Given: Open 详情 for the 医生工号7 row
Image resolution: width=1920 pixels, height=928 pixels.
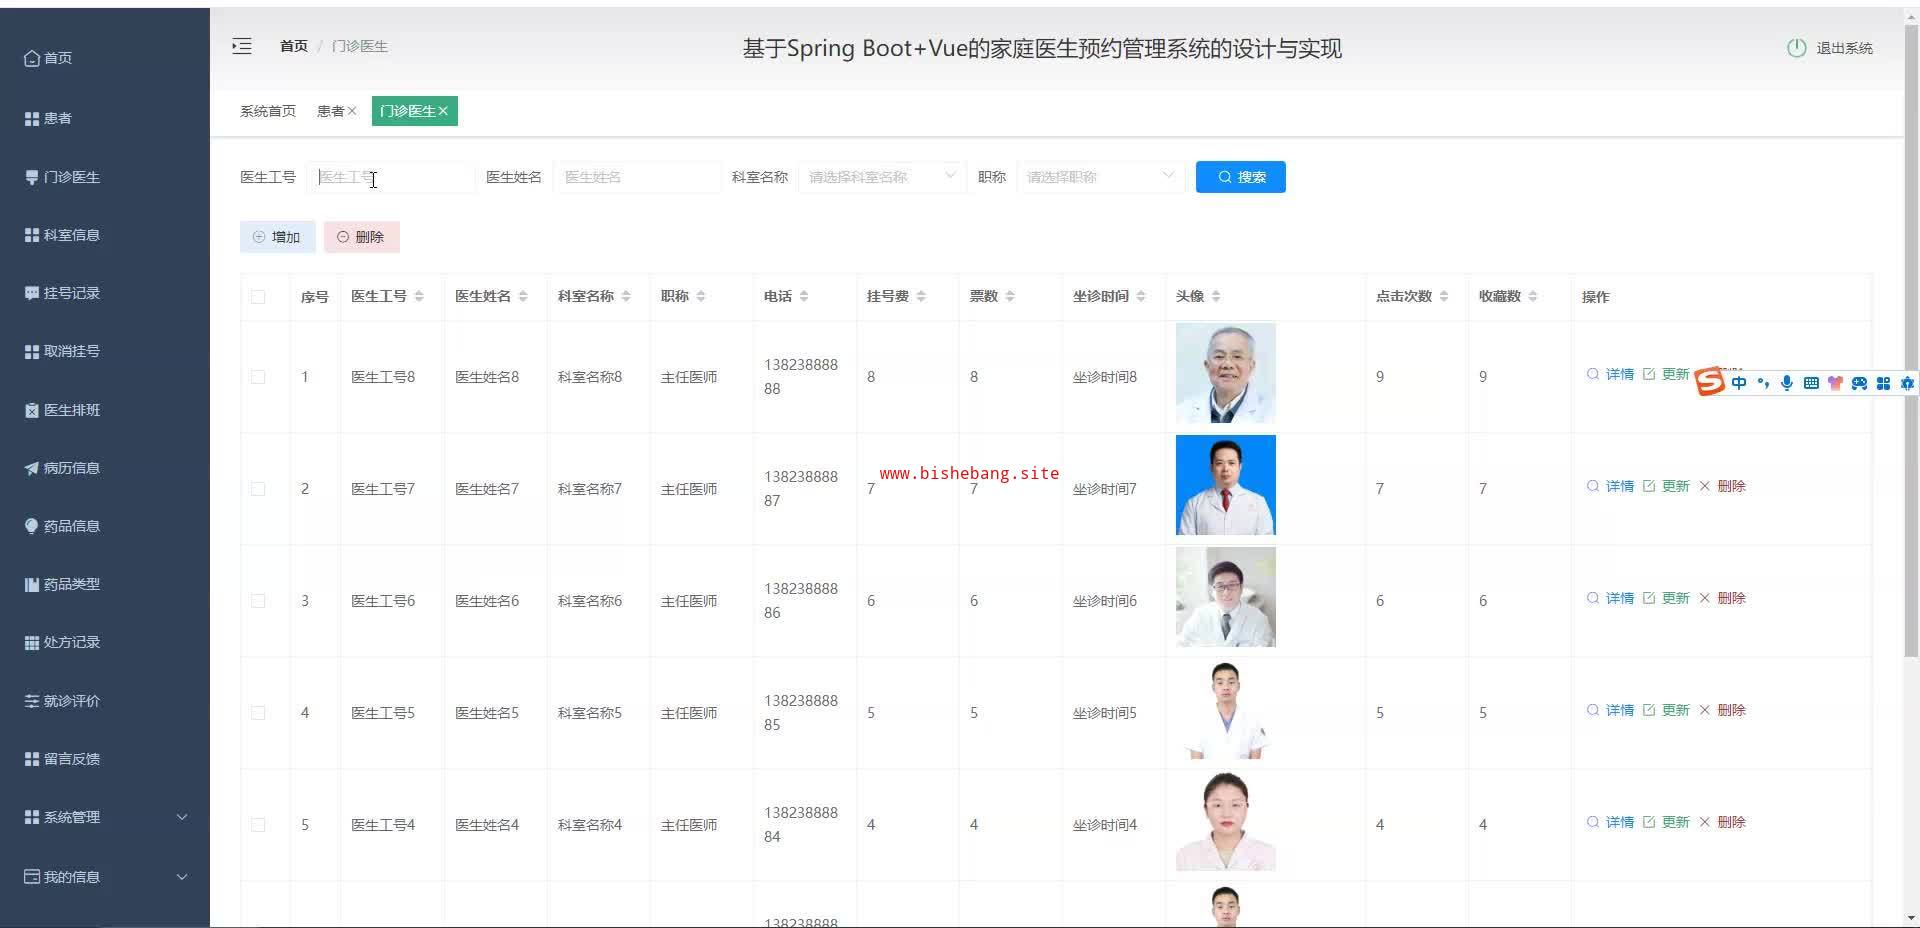Looking at the screenshot, I should (x=1610, y=486).
